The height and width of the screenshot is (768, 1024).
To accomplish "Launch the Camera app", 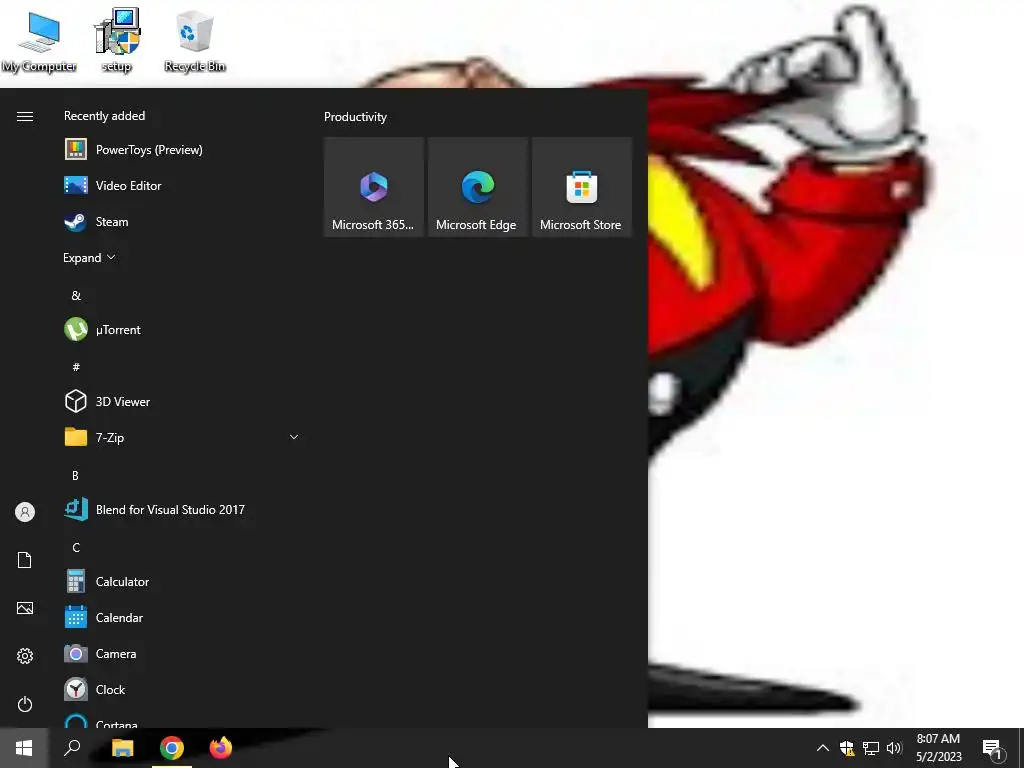I will (x=183, y=653).
